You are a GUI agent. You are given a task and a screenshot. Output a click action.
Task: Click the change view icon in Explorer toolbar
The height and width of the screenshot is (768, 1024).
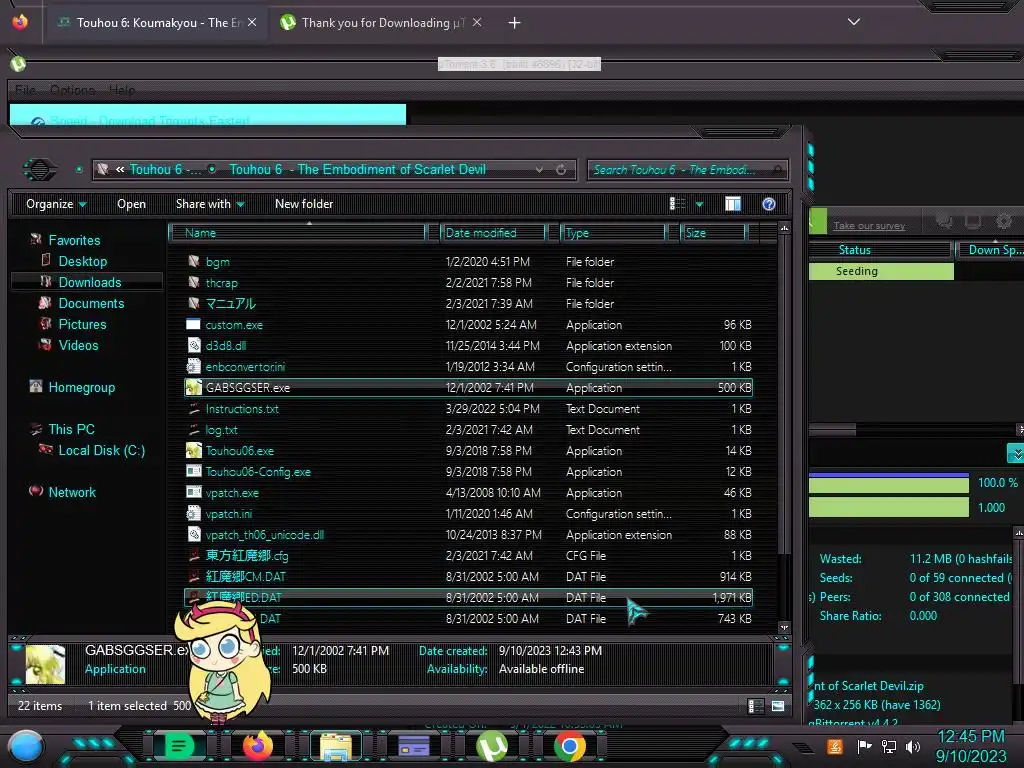(x=677, y=204)
